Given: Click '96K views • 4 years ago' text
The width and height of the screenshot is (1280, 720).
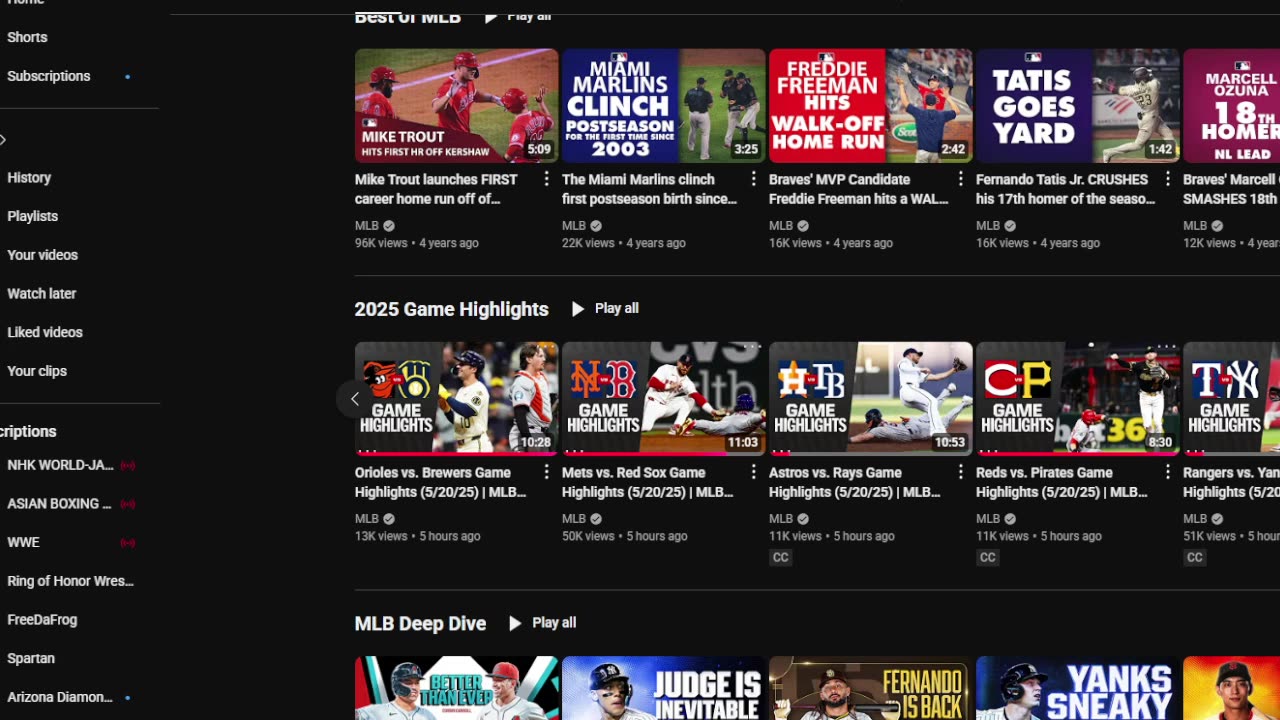Looking at the screenshot, I should 417,243.
